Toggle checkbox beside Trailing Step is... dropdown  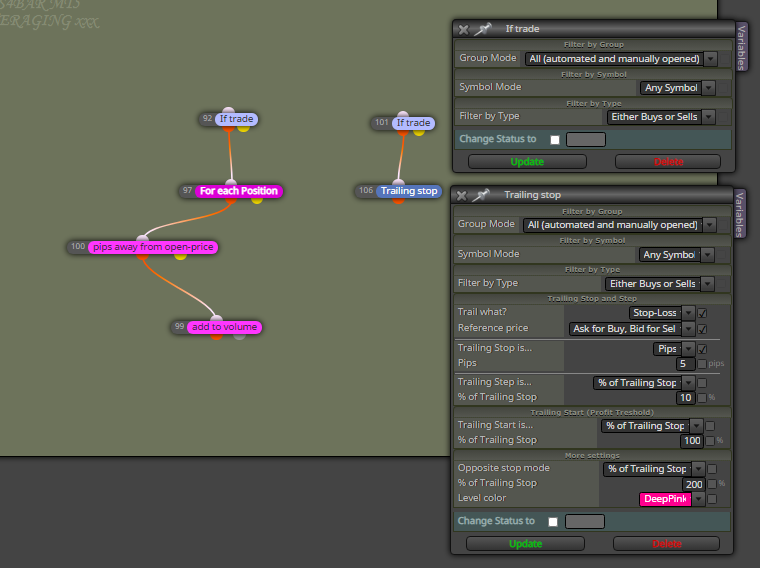[702, 383]
